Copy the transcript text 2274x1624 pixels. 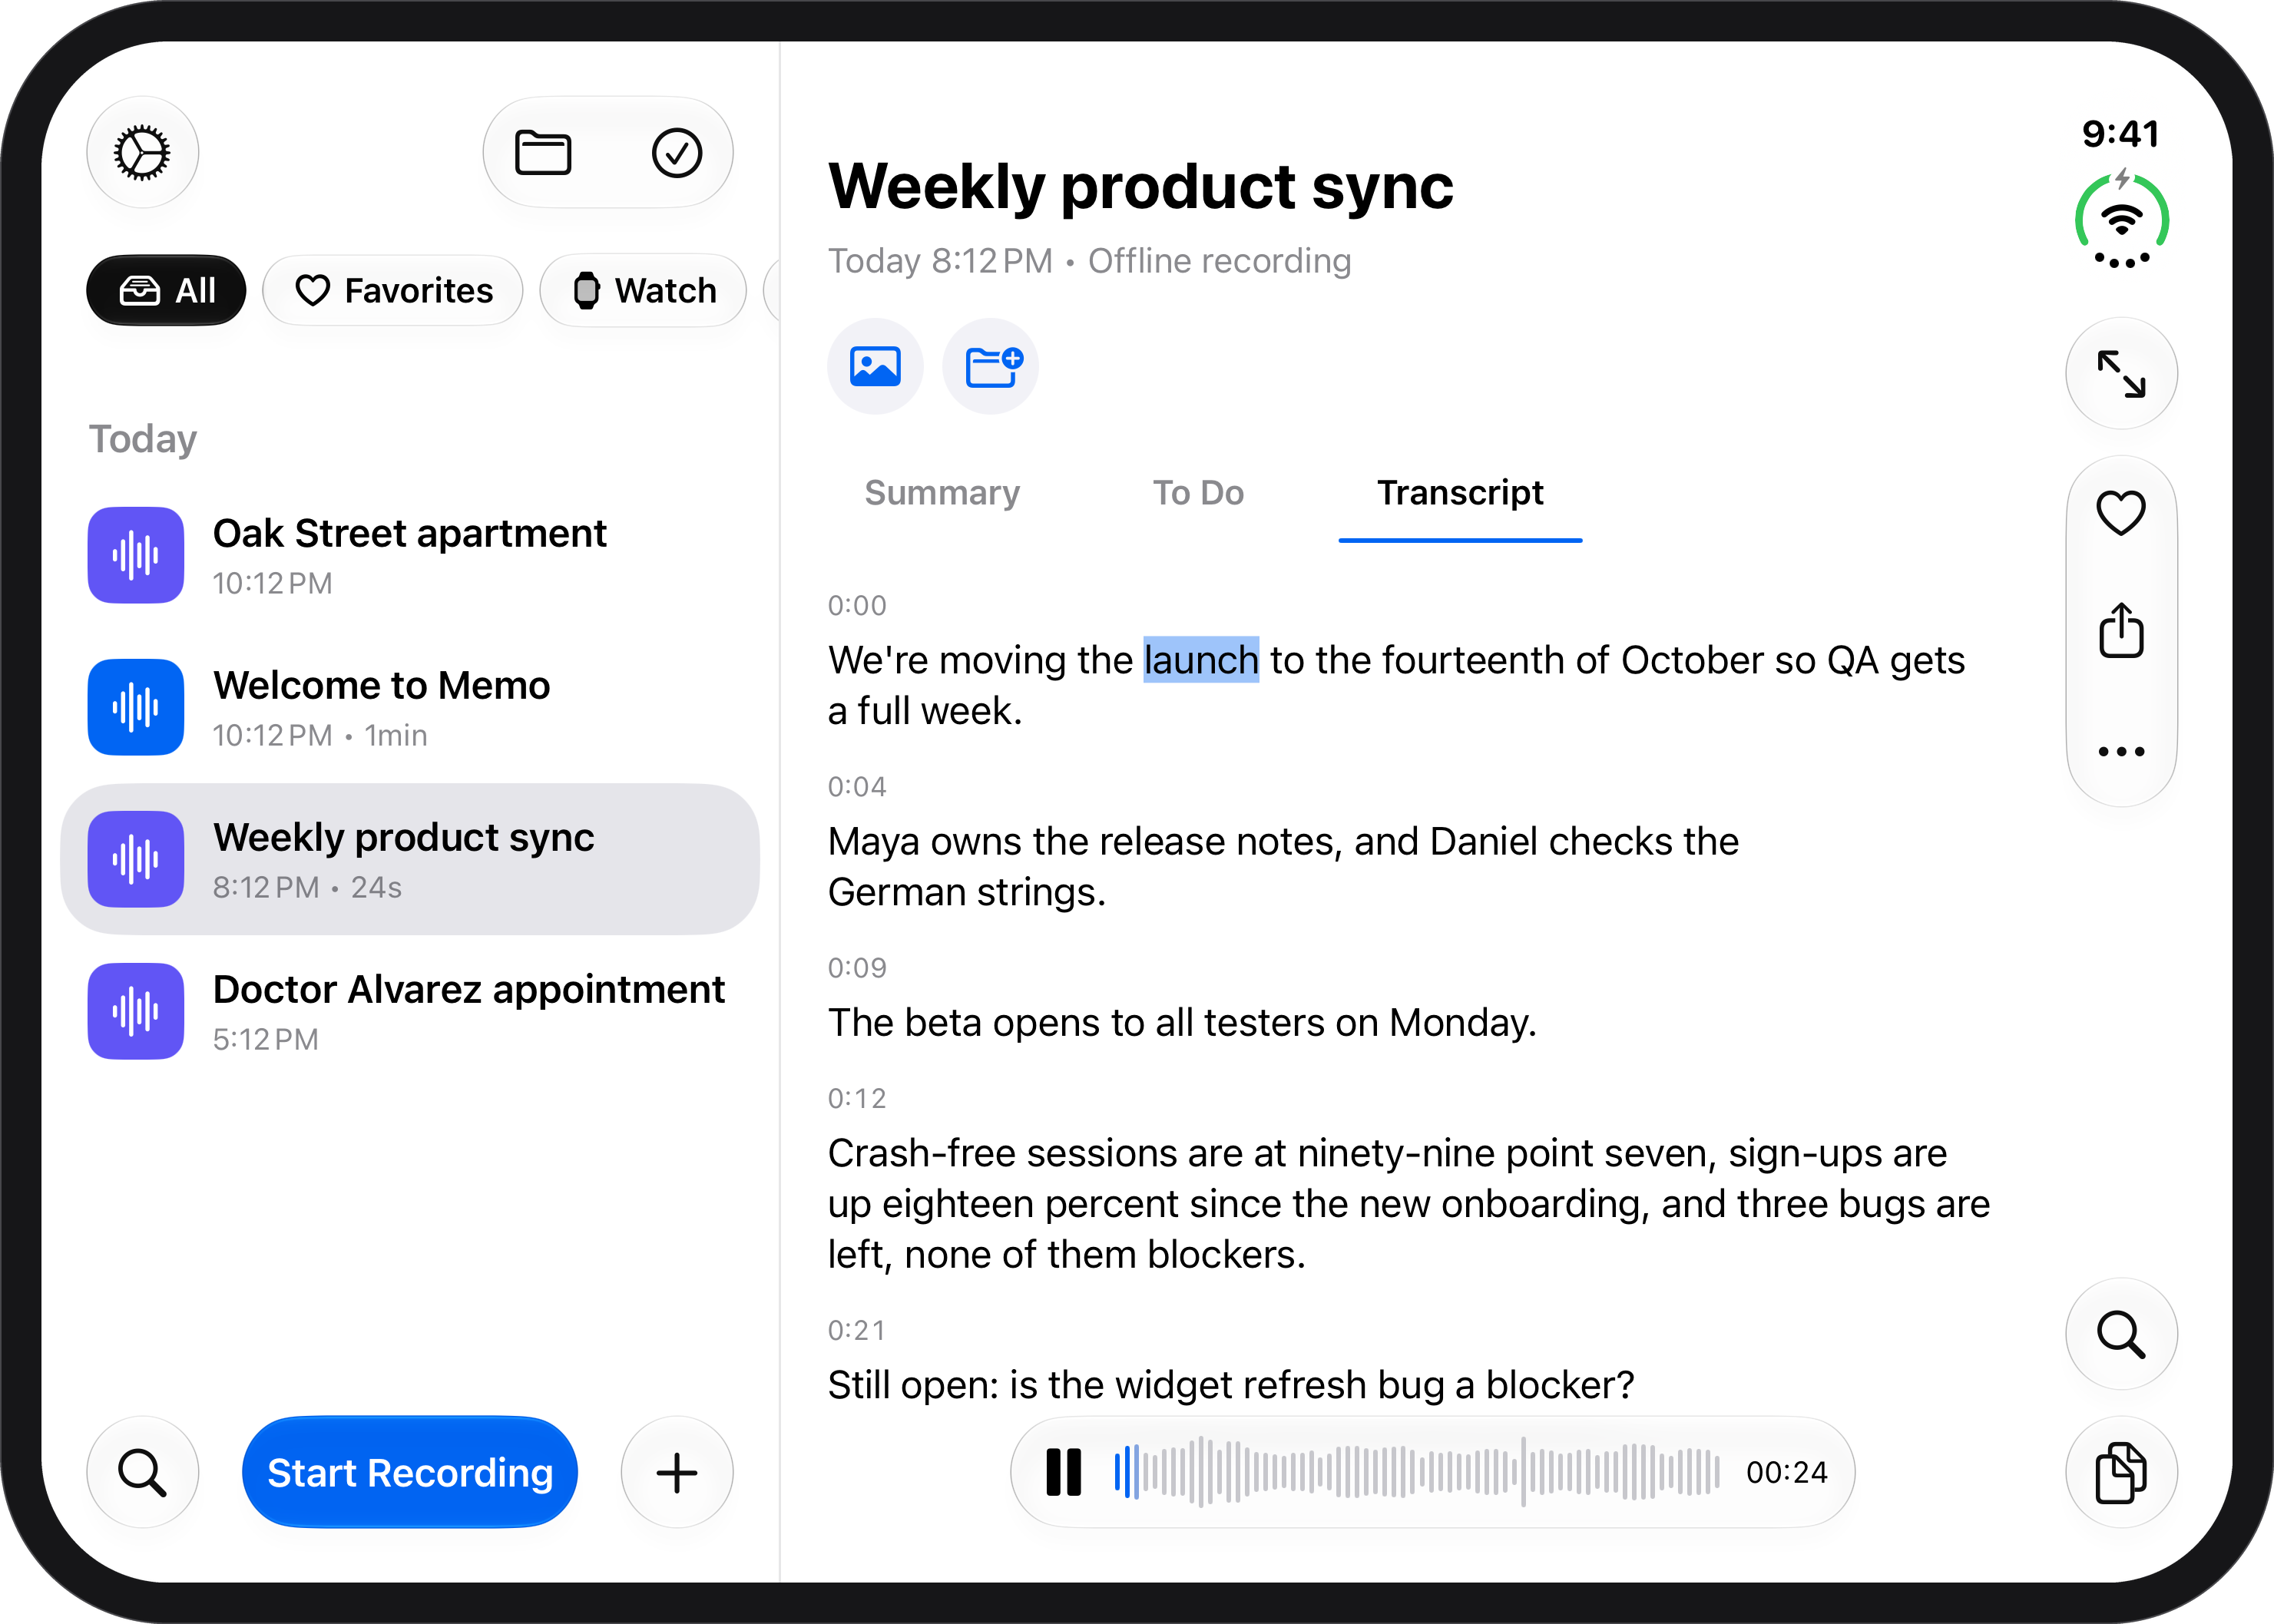coord(2121,1472)
